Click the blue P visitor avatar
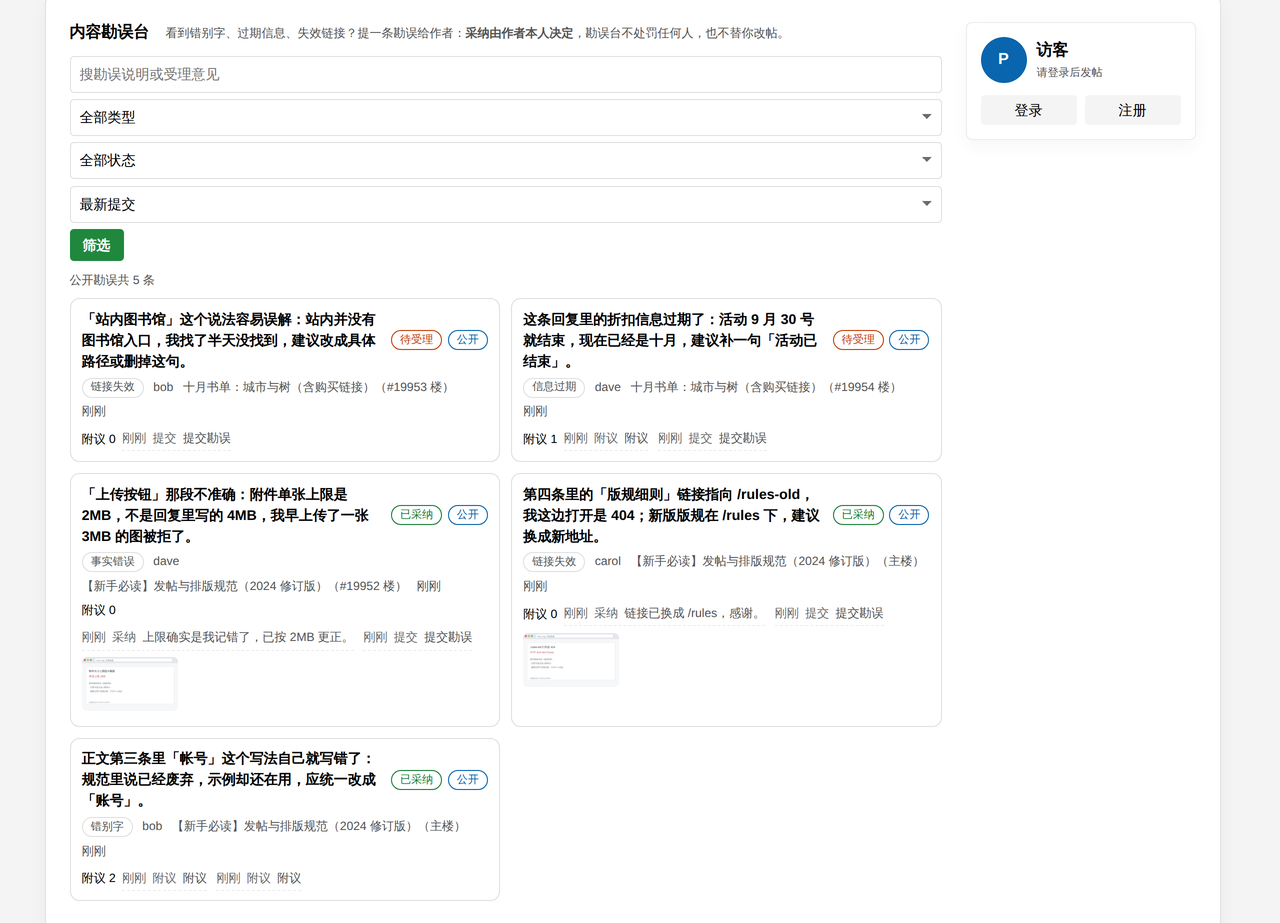 (1004, 60)
